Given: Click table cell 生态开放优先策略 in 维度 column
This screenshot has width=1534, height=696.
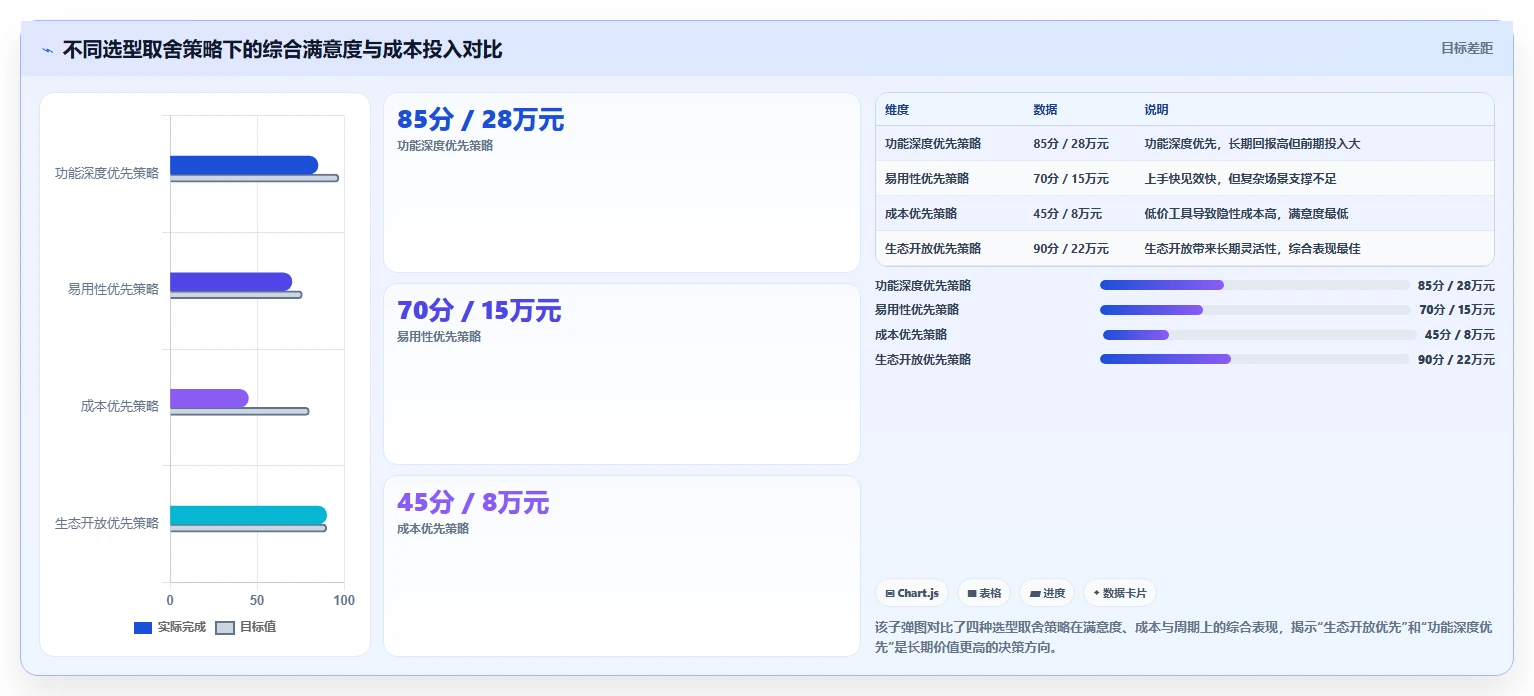Looking at the screenshot, I should coord(933,249).
